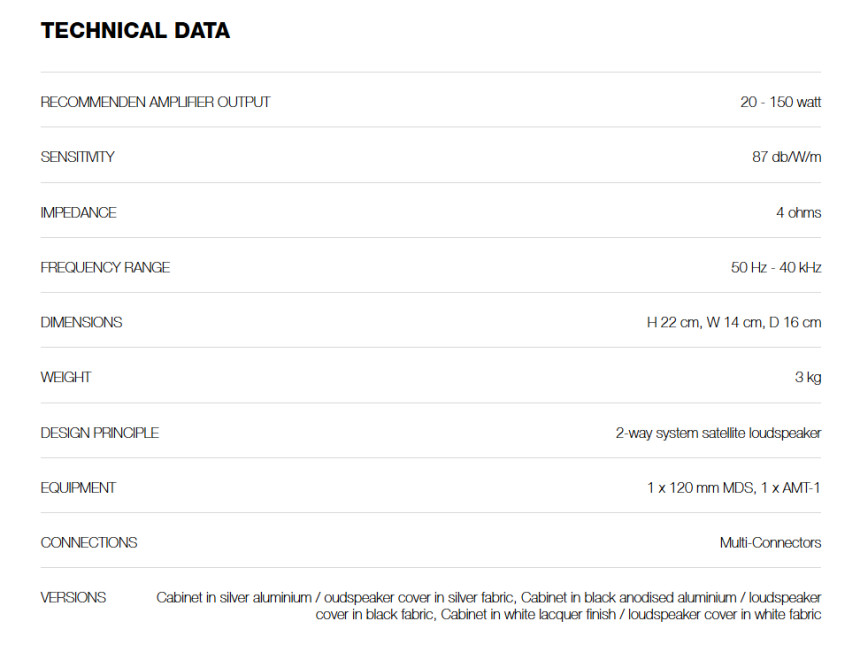Click the Design Principle label
Viewport: 860px width, 652px height.
pos(99,433)
